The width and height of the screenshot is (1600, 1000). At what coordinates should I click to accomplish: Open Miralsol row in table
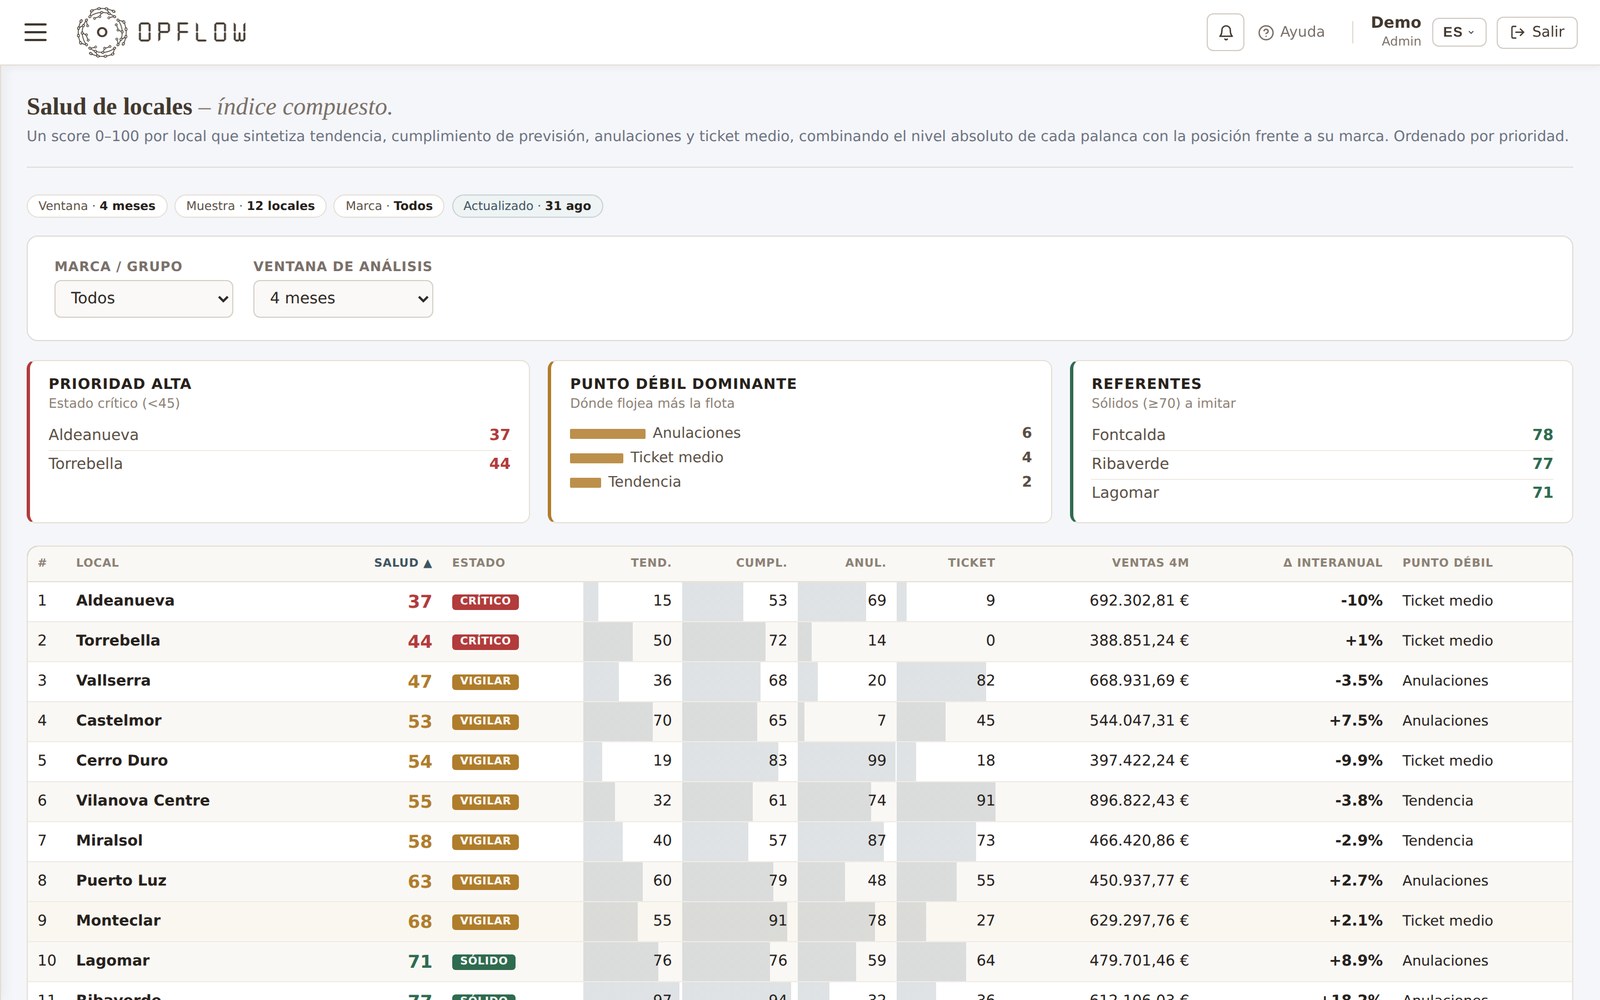coord(800,841)
